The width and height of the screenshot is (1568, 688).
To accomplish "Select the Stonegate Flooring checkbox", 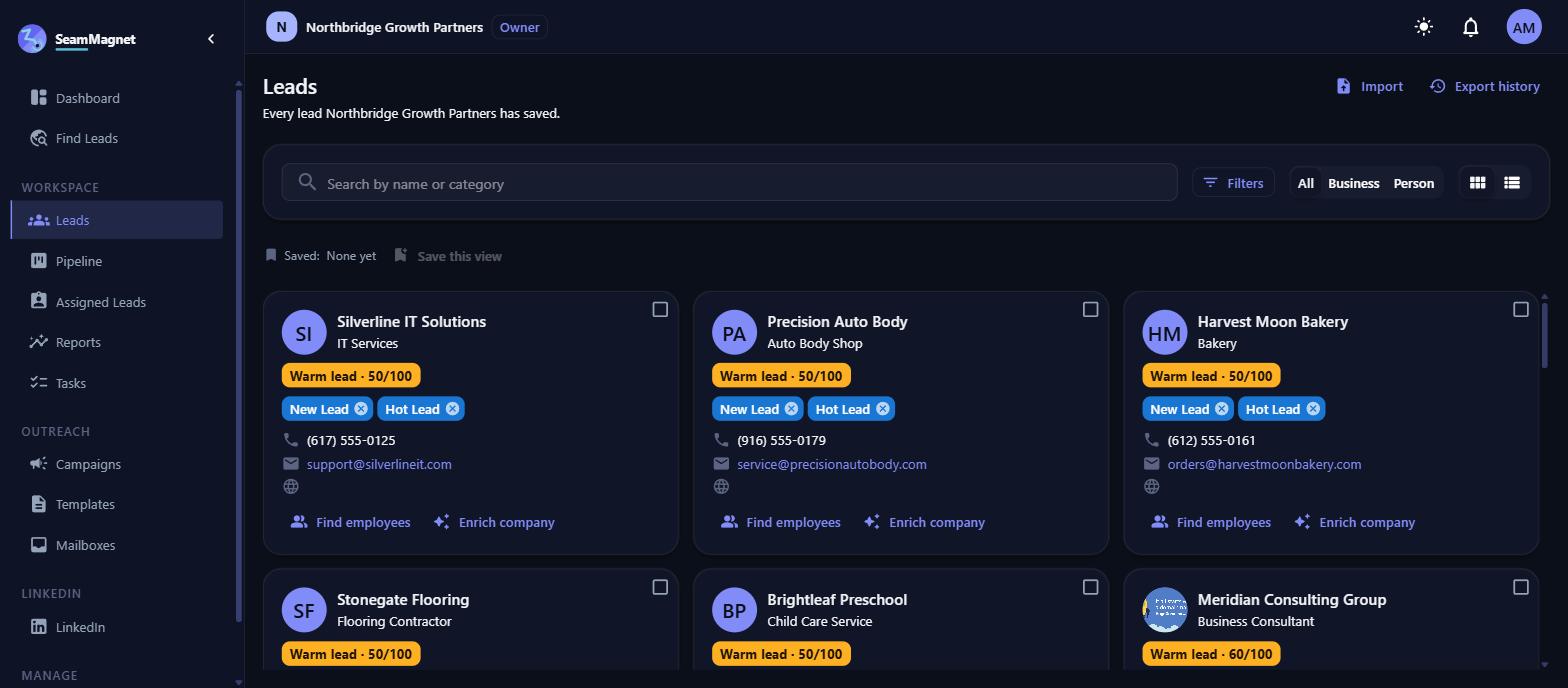I will click(660, 588).
